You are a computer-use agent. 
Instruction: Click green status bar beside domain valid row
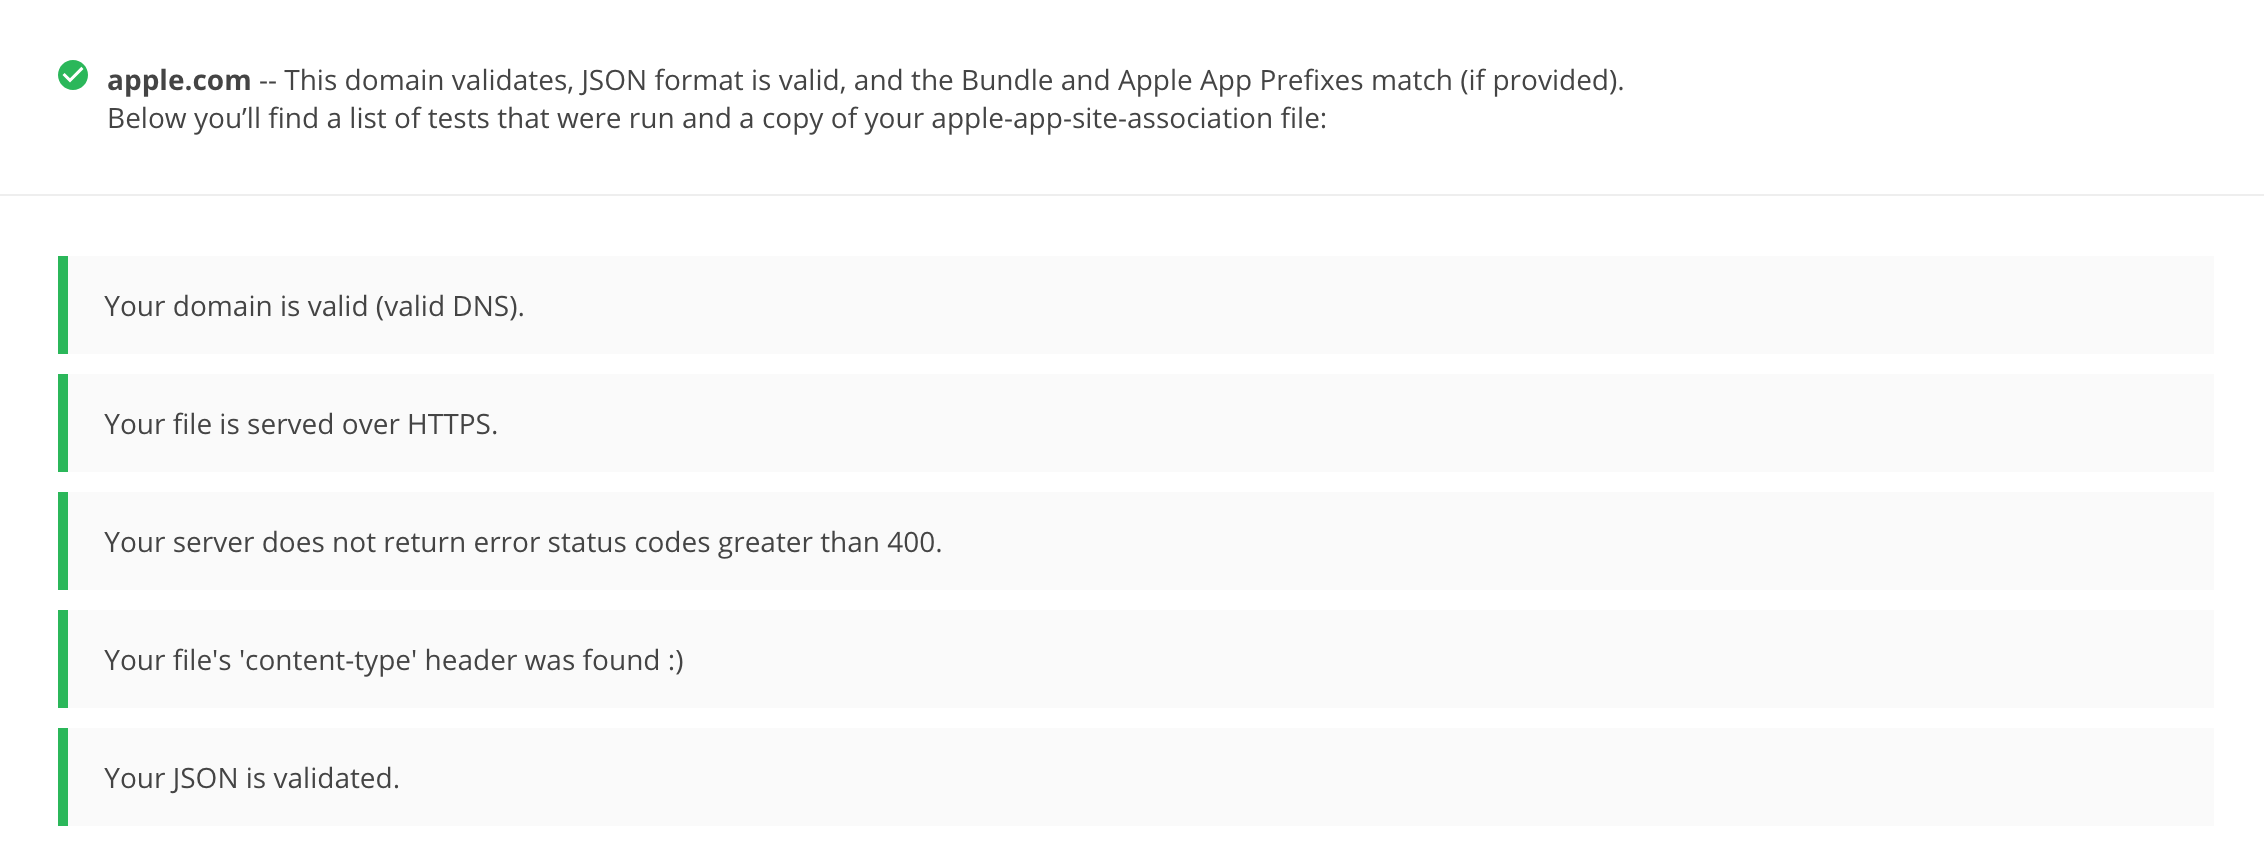tap(63, 305)
